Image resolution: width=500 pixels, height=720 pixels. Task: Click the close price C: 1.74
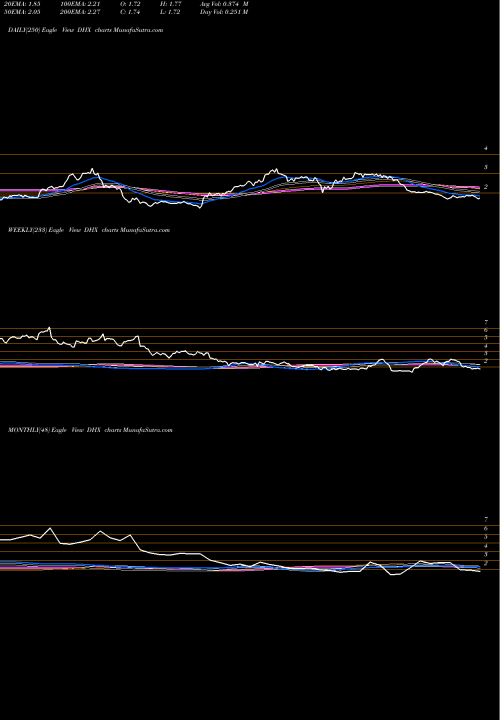pyautogui.click(x=131, y=12)
